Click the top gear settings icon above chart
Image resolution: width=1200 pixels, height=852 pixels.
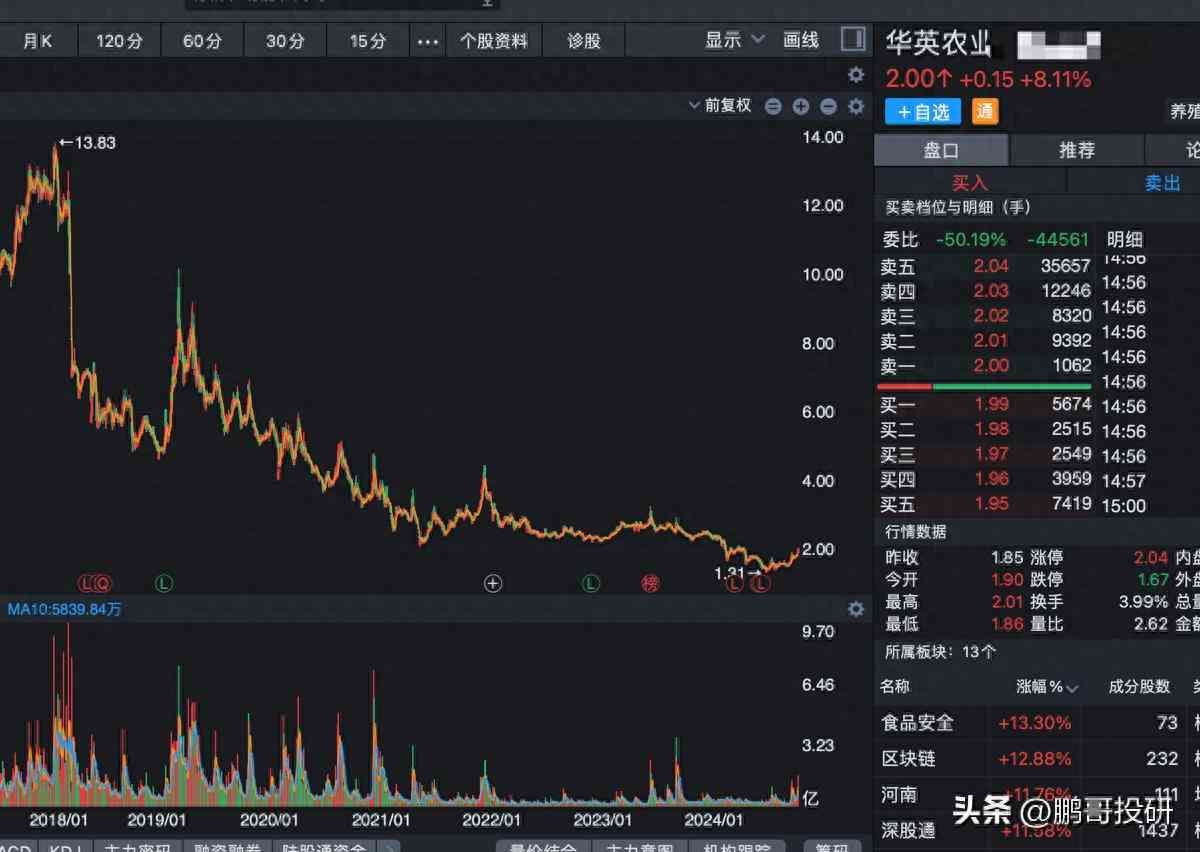(856, 75)
